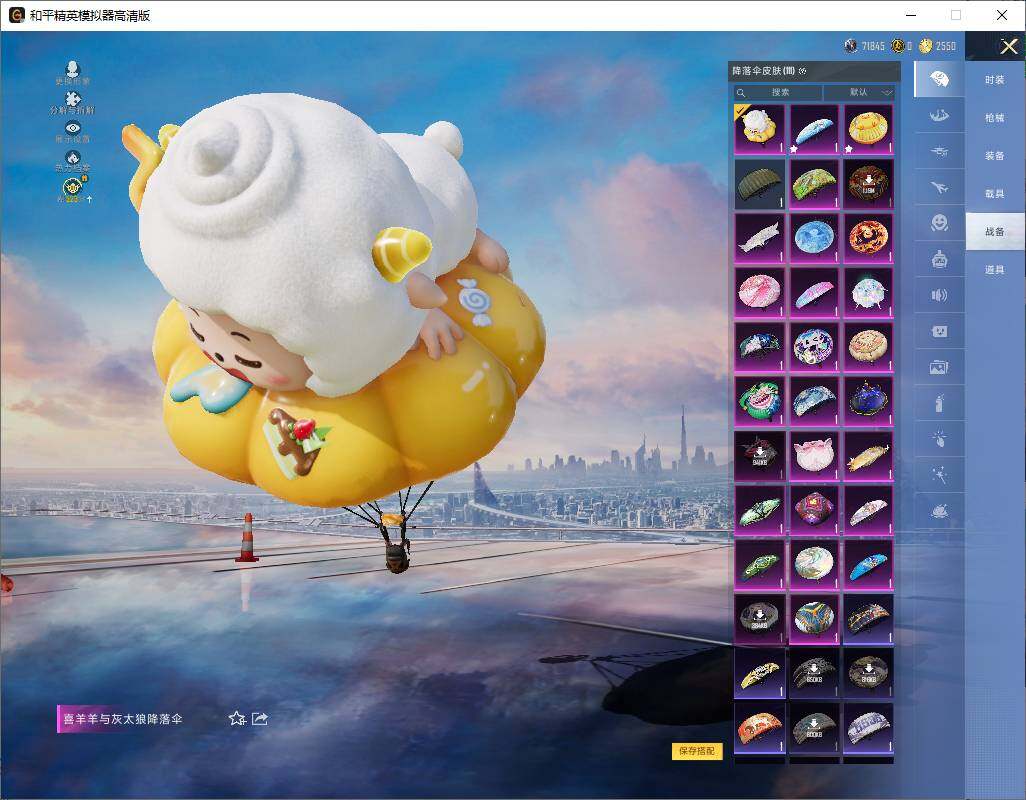Select the pink pig face parachute thumbnail

(x=814, y=455)
